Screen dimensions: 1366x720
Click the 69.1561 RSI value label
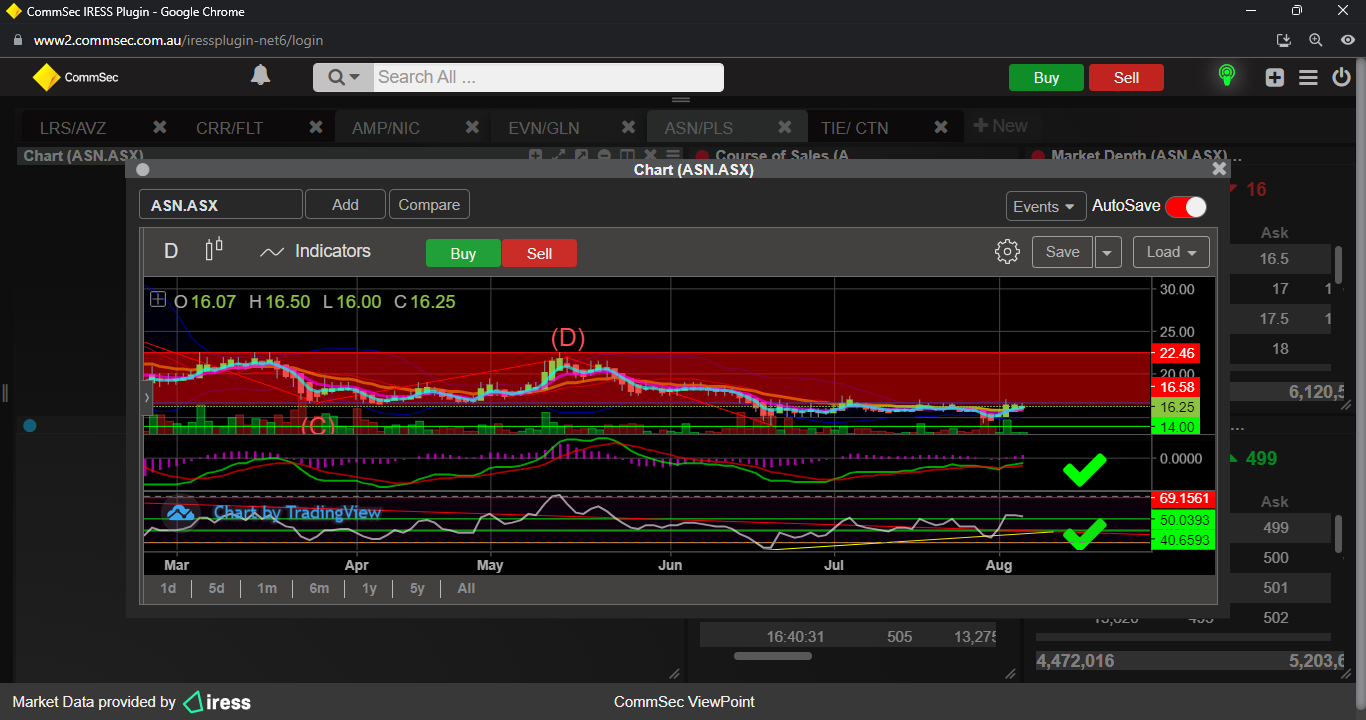point(1183,498)
